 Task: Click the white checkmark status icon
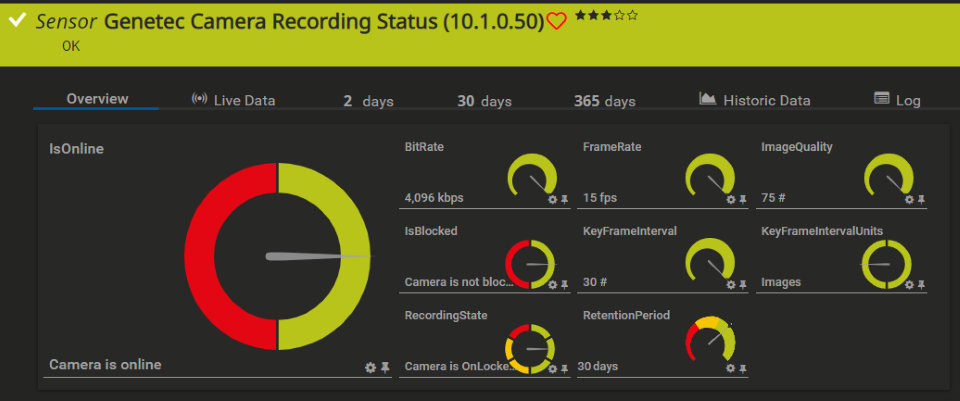click(17, 20)
